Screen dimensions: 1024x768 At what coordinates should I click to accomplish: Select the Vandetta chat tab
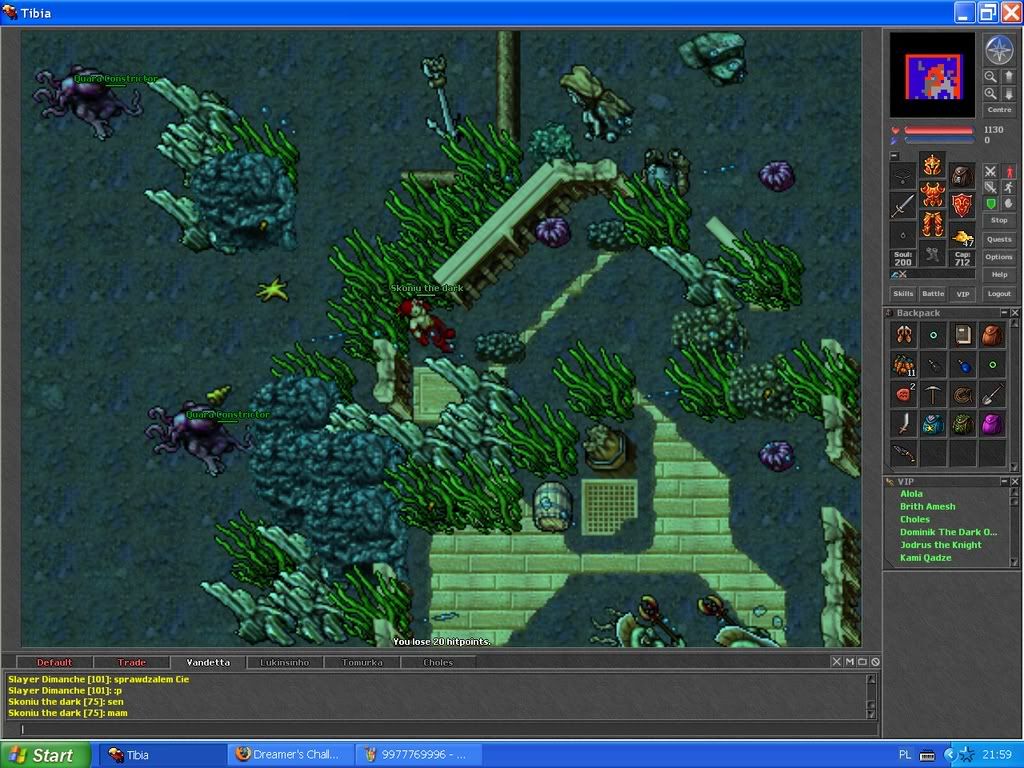click(208, 662)
